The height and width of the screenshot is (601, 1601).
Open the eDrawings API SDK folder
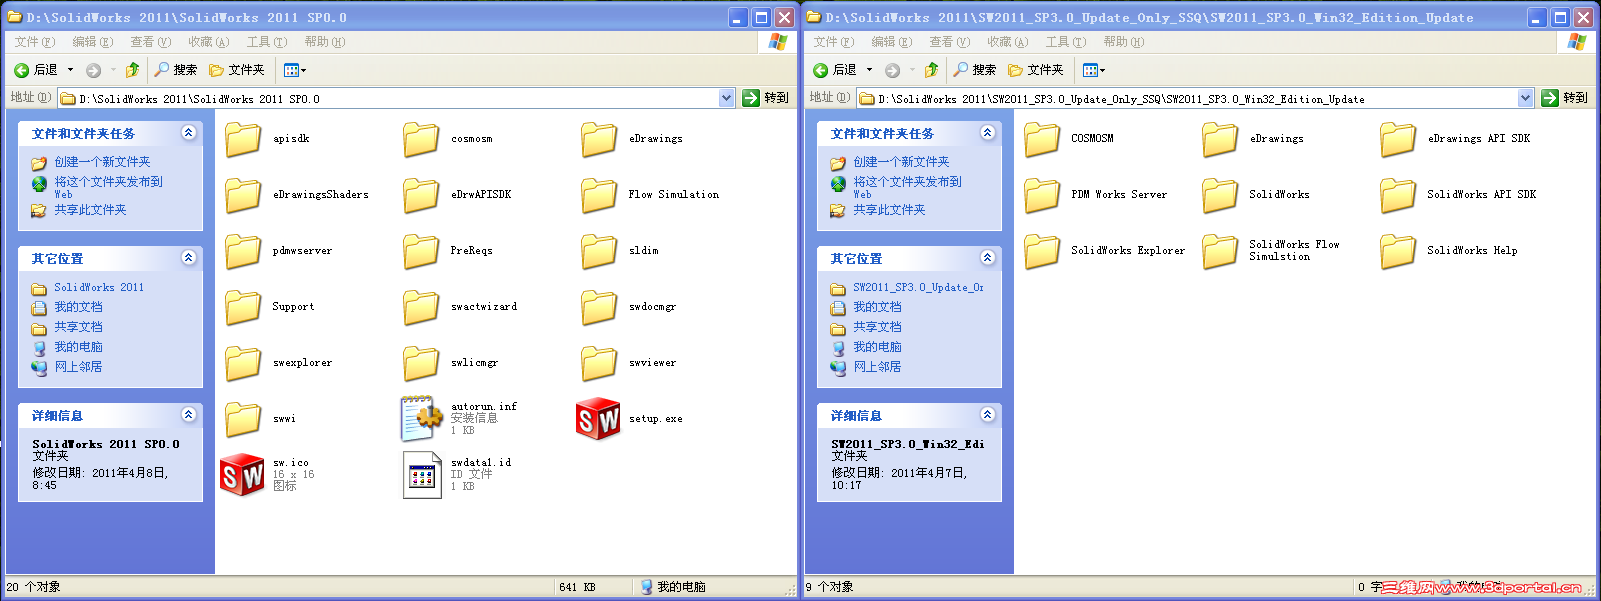(1398, 139)
